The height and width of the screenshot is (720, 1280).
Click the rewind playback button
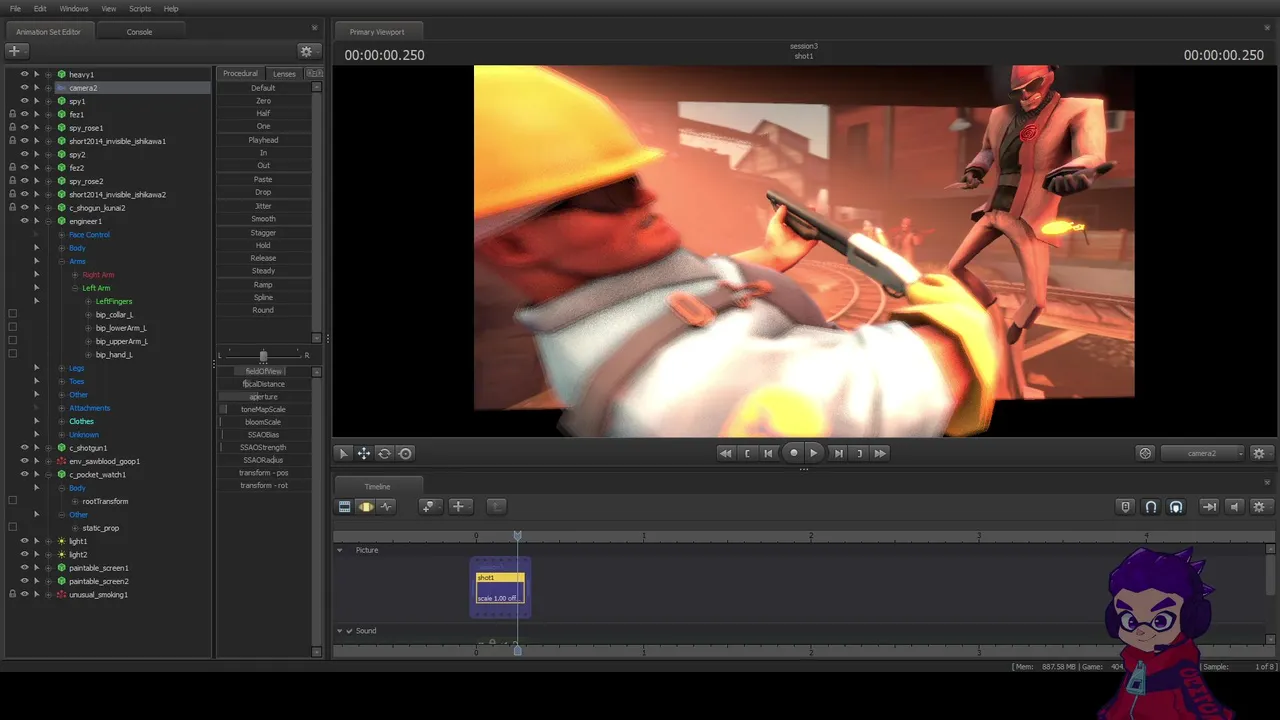click(x=725, y=453)
